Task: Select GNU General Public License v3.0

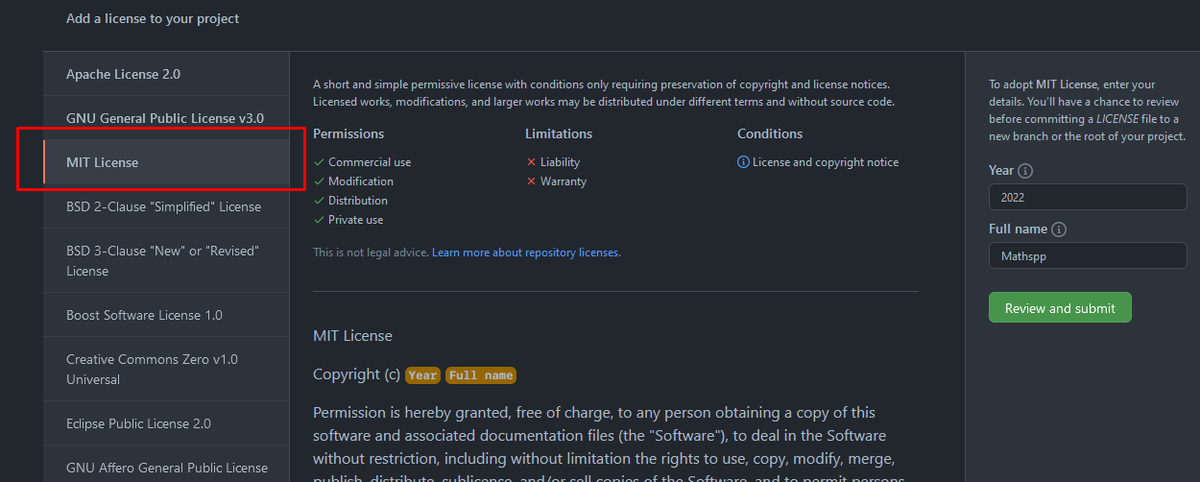Action: pos(166,118)
